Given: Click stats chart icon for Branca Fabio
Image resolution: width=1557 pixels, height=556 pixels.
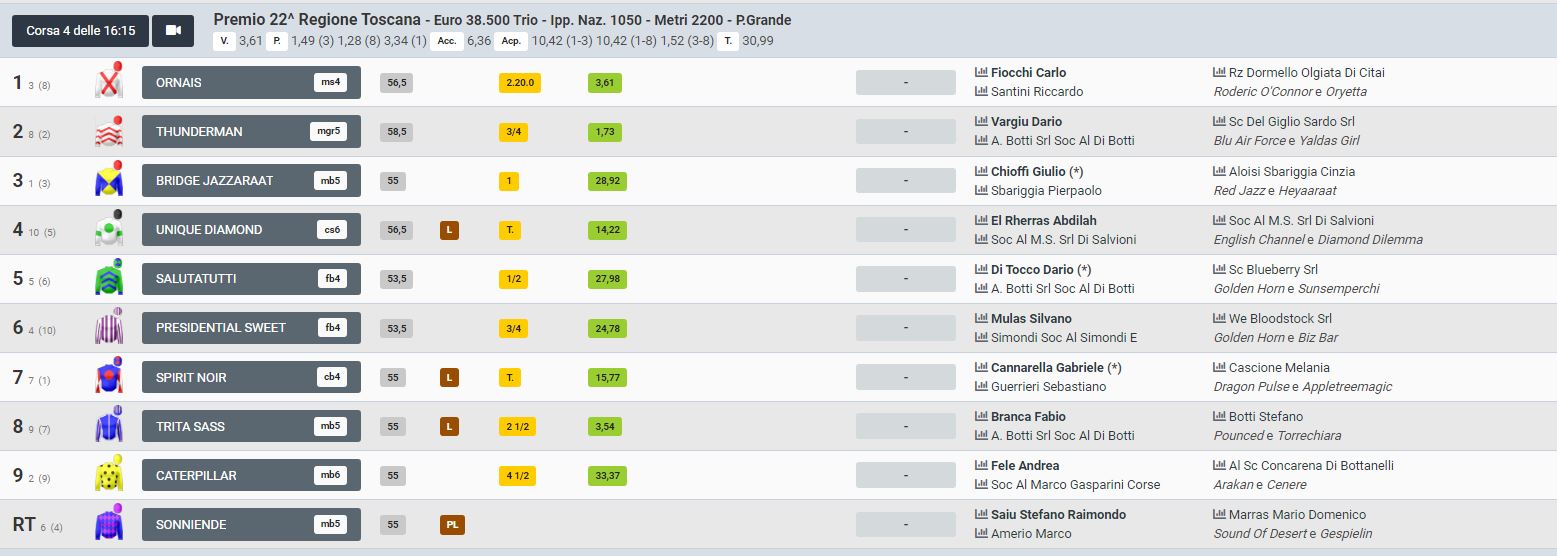Looking at the screenshot, I should (981, 417).
